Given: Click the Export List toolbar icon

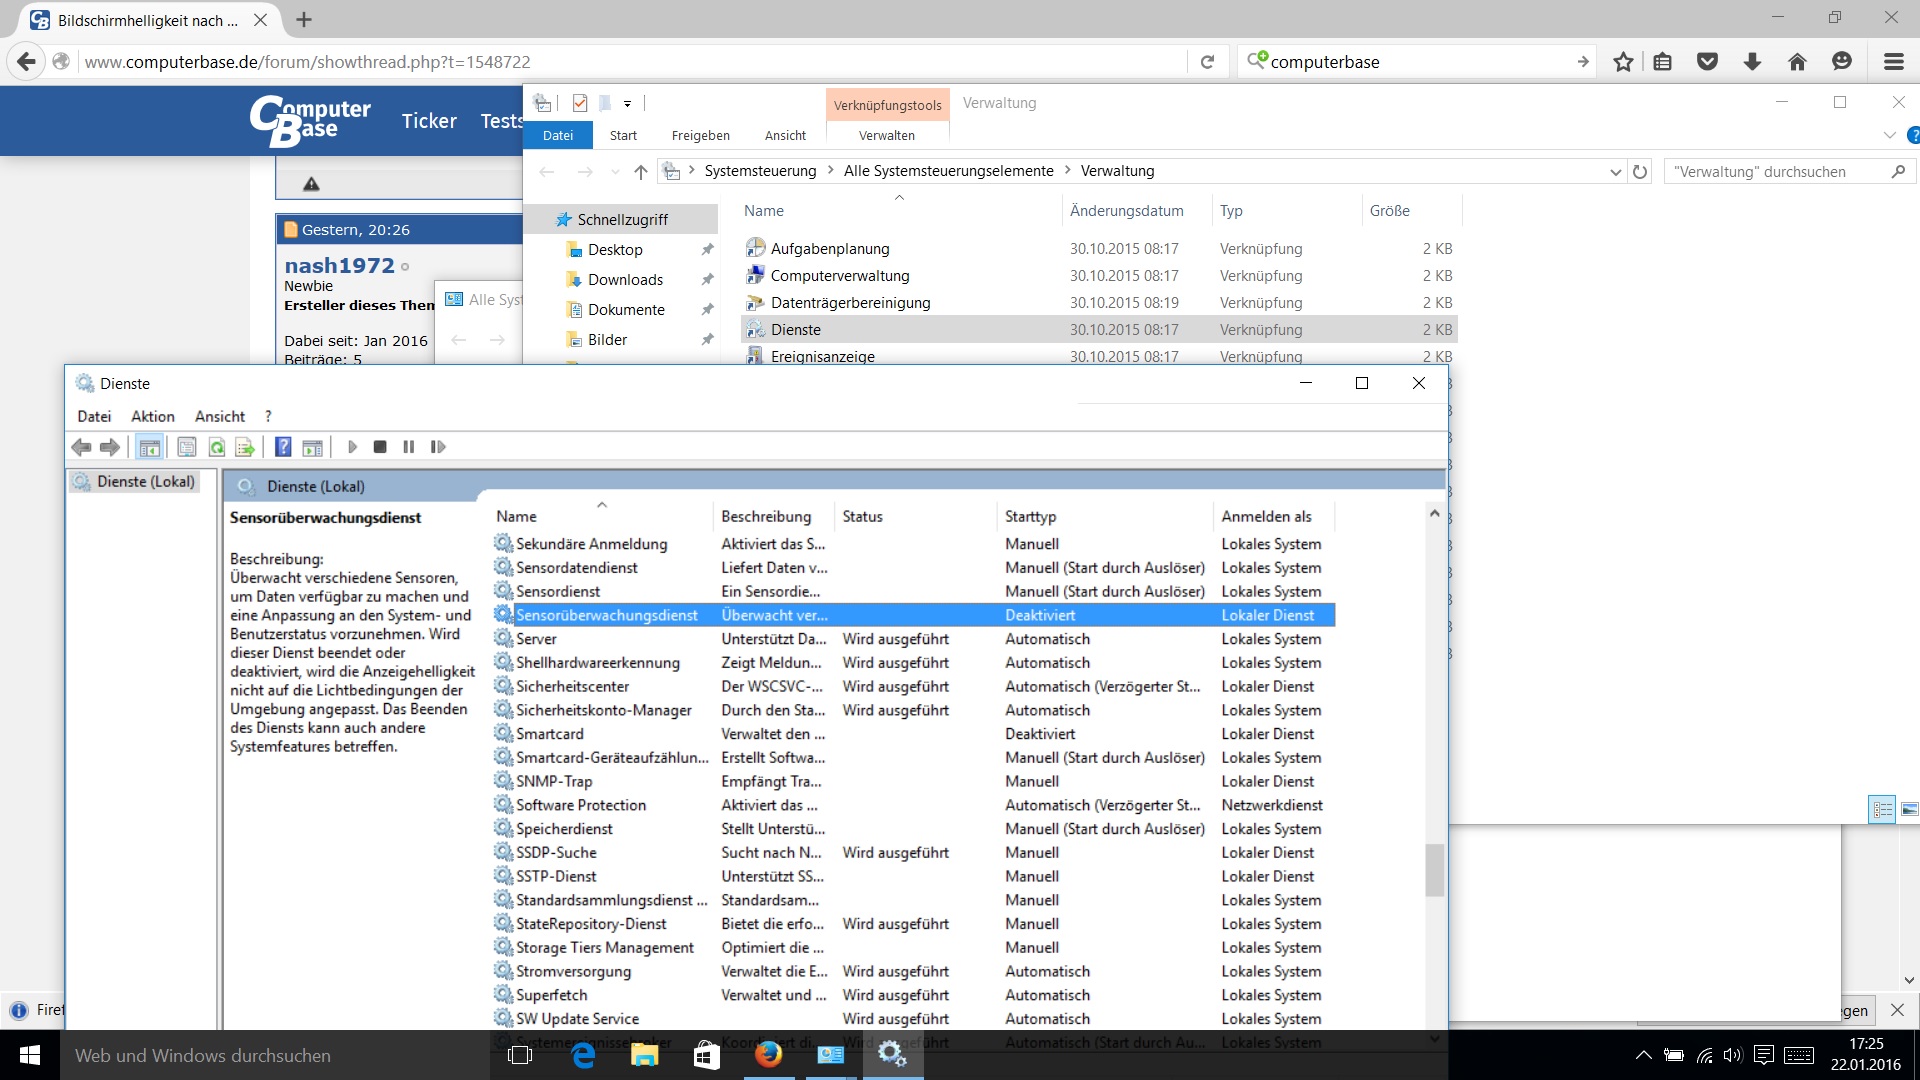Looking at the screenshot, I should (x=244, y=447).
